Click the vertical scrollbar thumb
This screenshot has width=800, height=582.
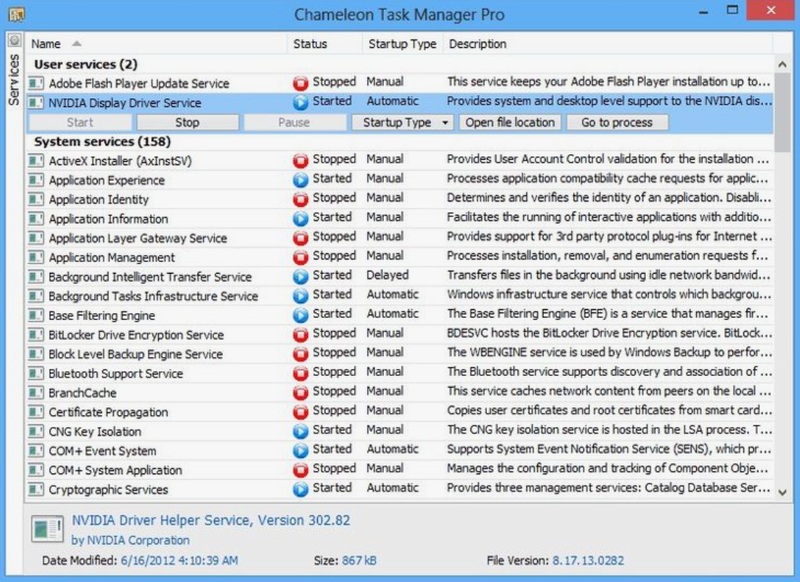click(782, 112)
